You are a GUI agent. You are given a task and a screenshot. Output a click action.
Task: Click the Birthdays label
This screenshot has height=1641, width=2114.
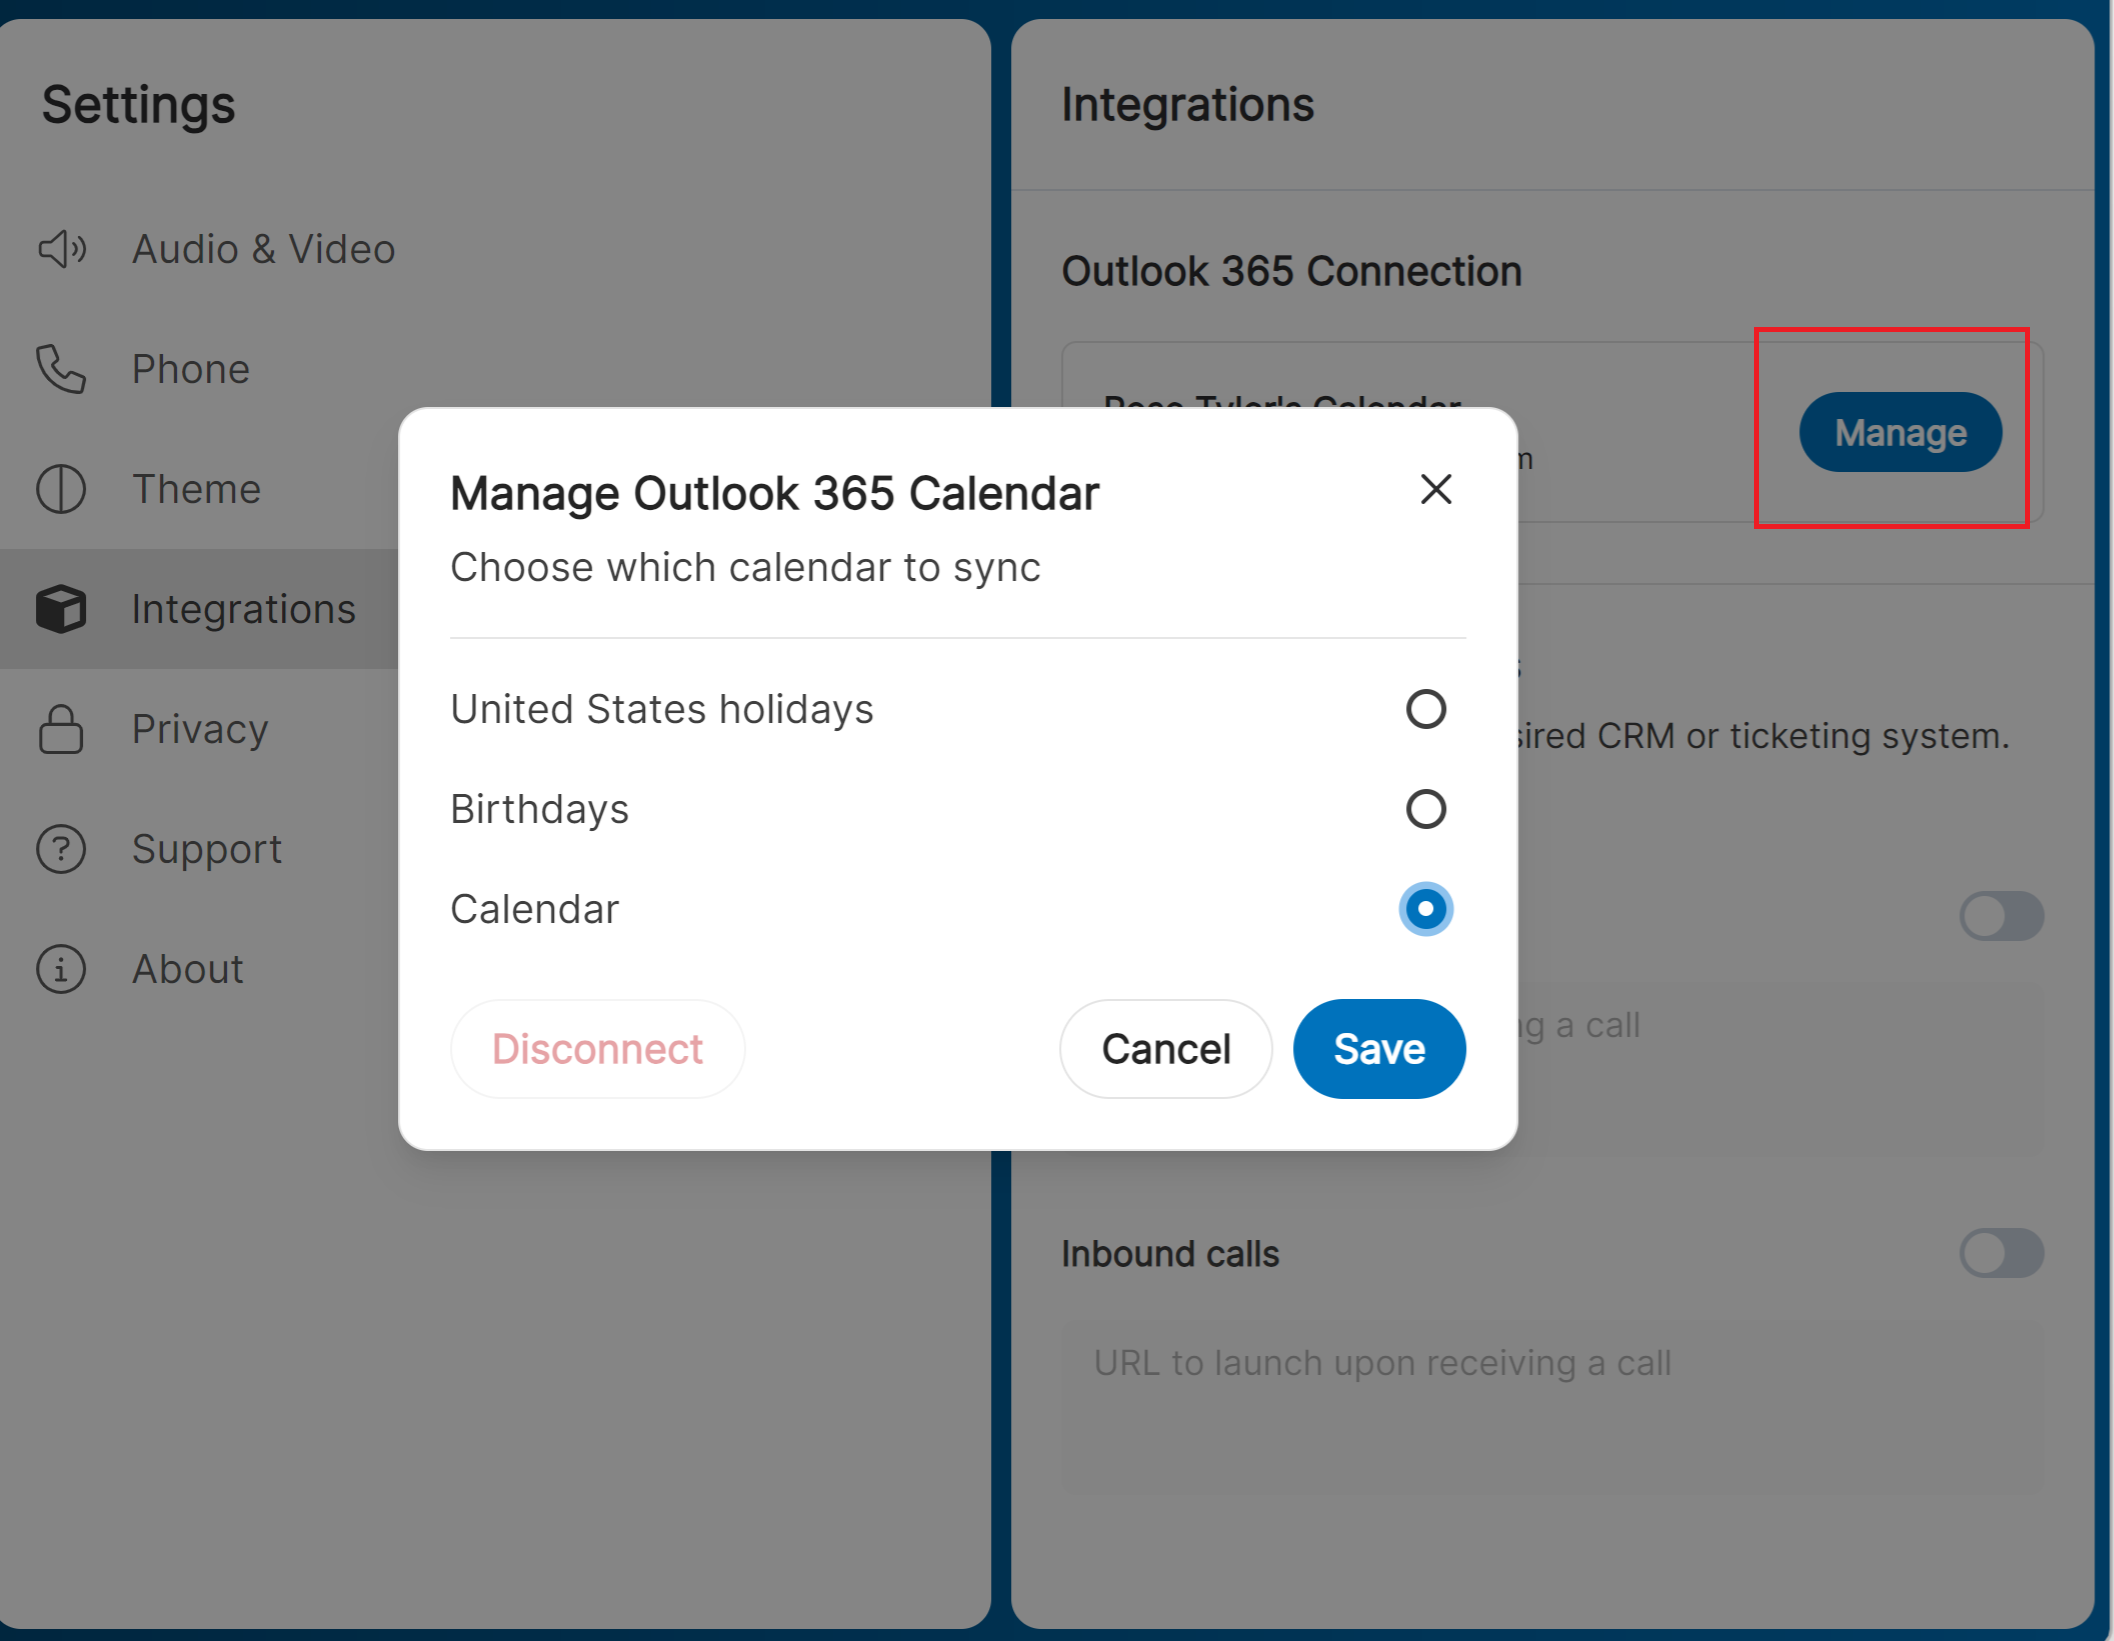(540, 809)
